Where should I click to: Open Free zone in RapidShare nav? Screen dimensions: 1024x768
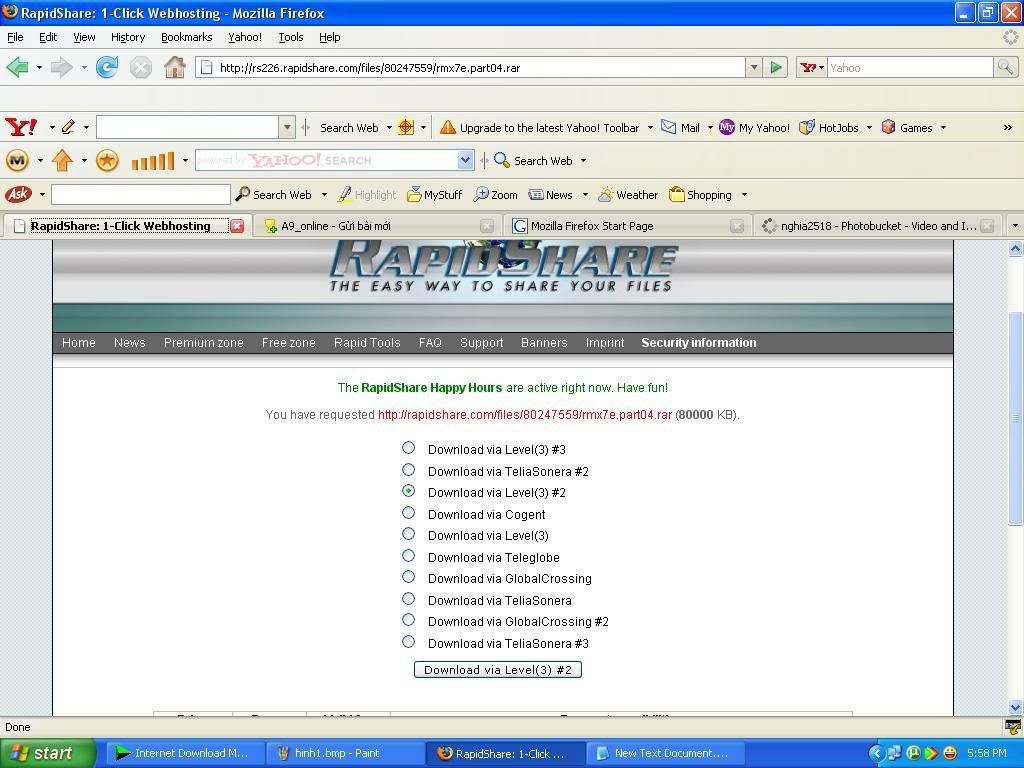click(289, 343)
